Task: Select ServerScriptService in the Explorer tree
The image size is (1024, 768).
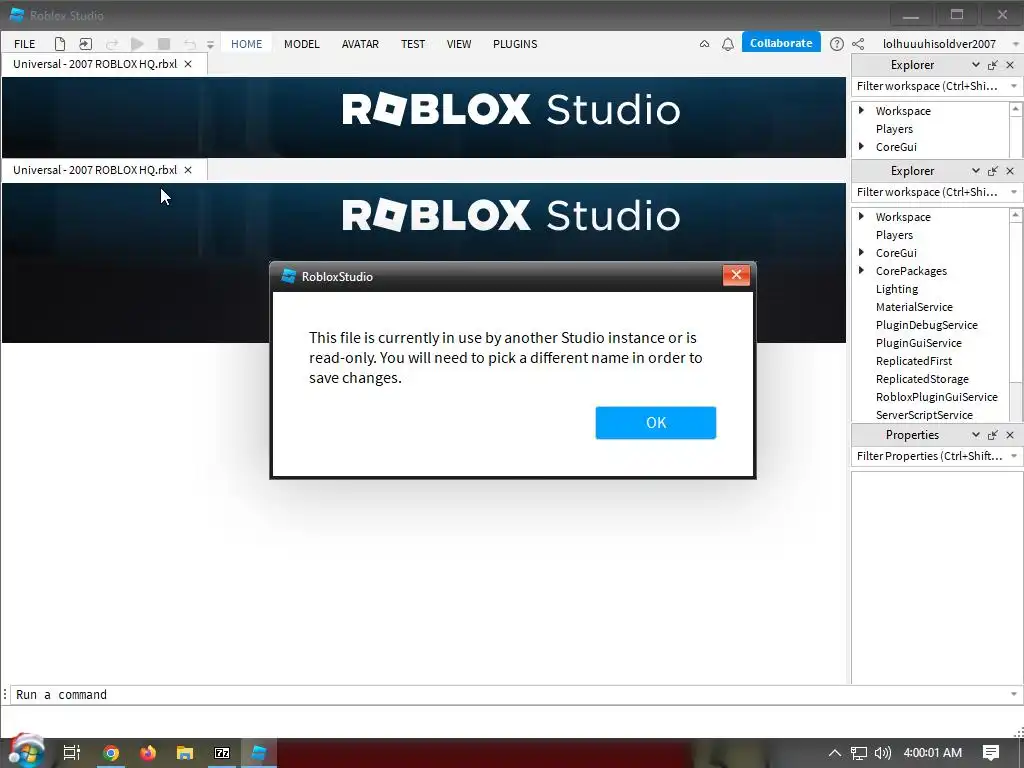Action: (924, 415)
